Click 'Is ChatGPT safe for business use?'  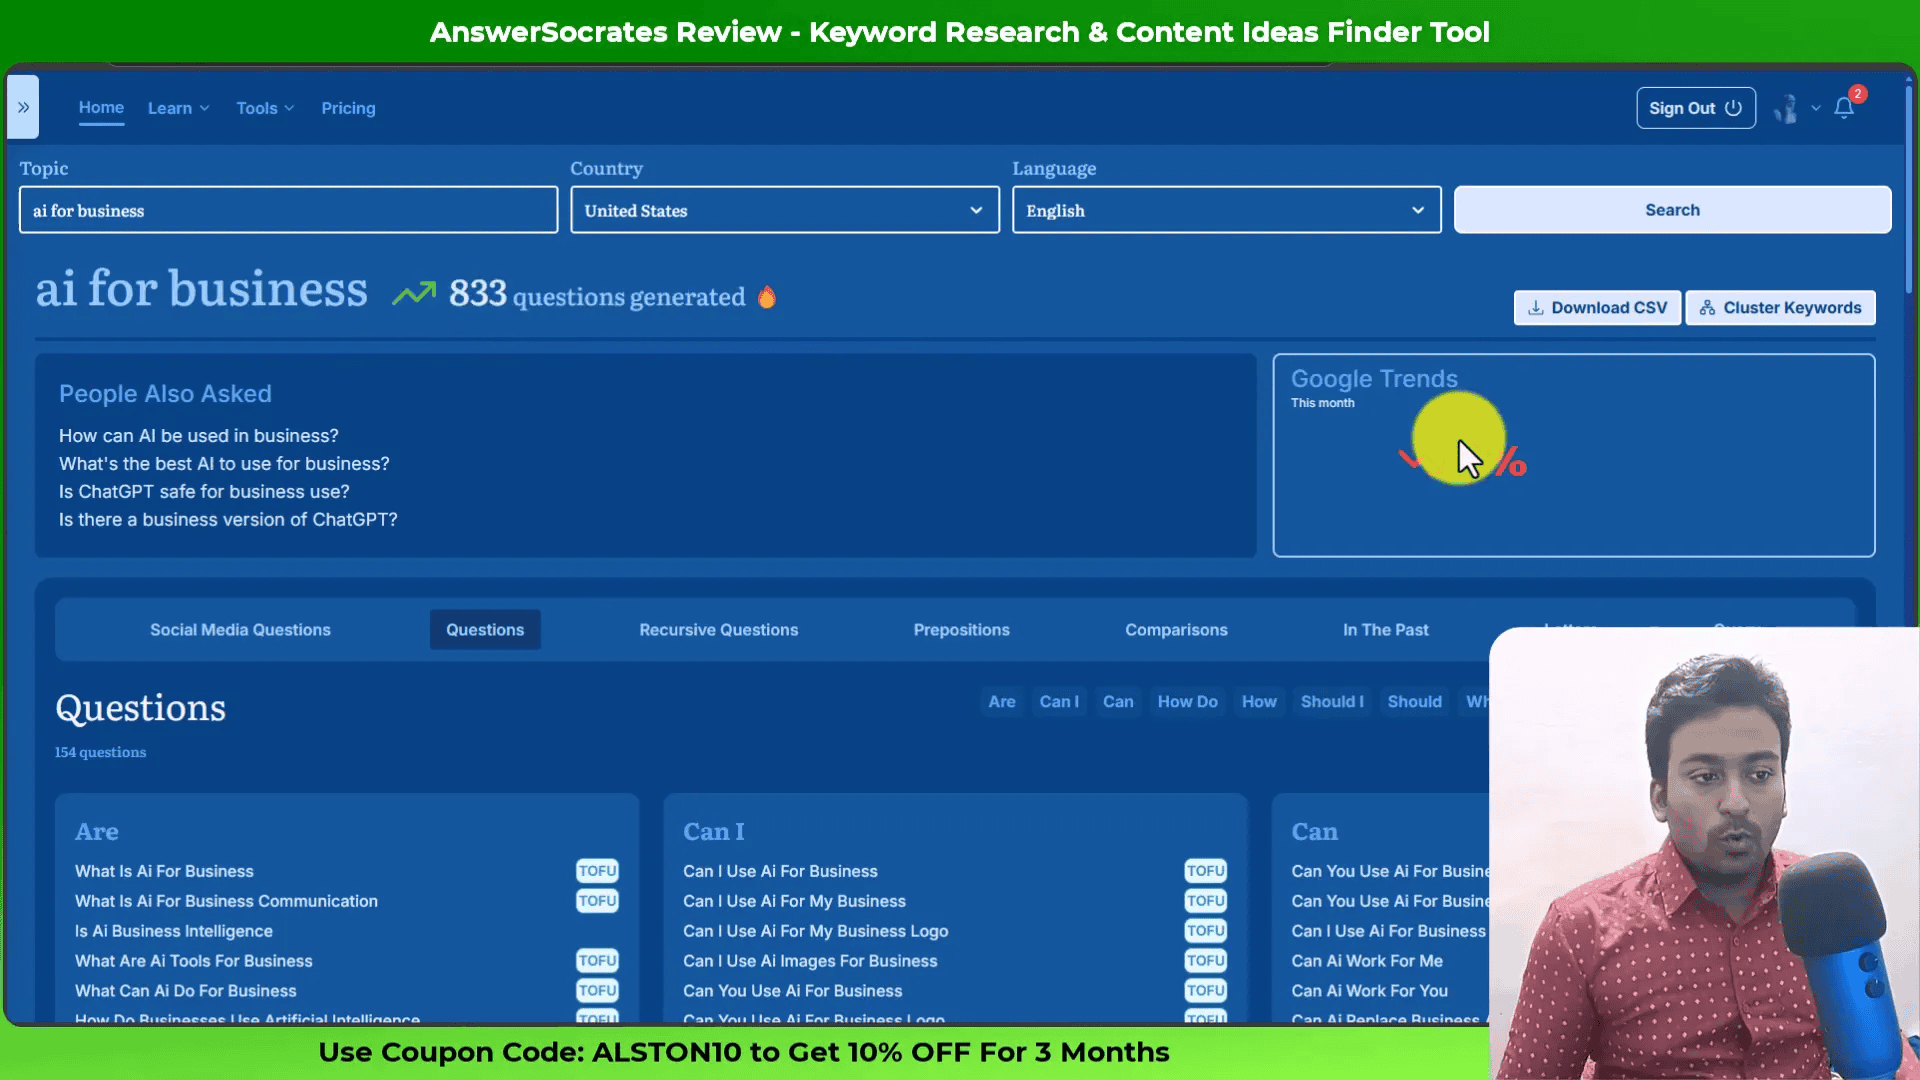click(x=204, y=492)
